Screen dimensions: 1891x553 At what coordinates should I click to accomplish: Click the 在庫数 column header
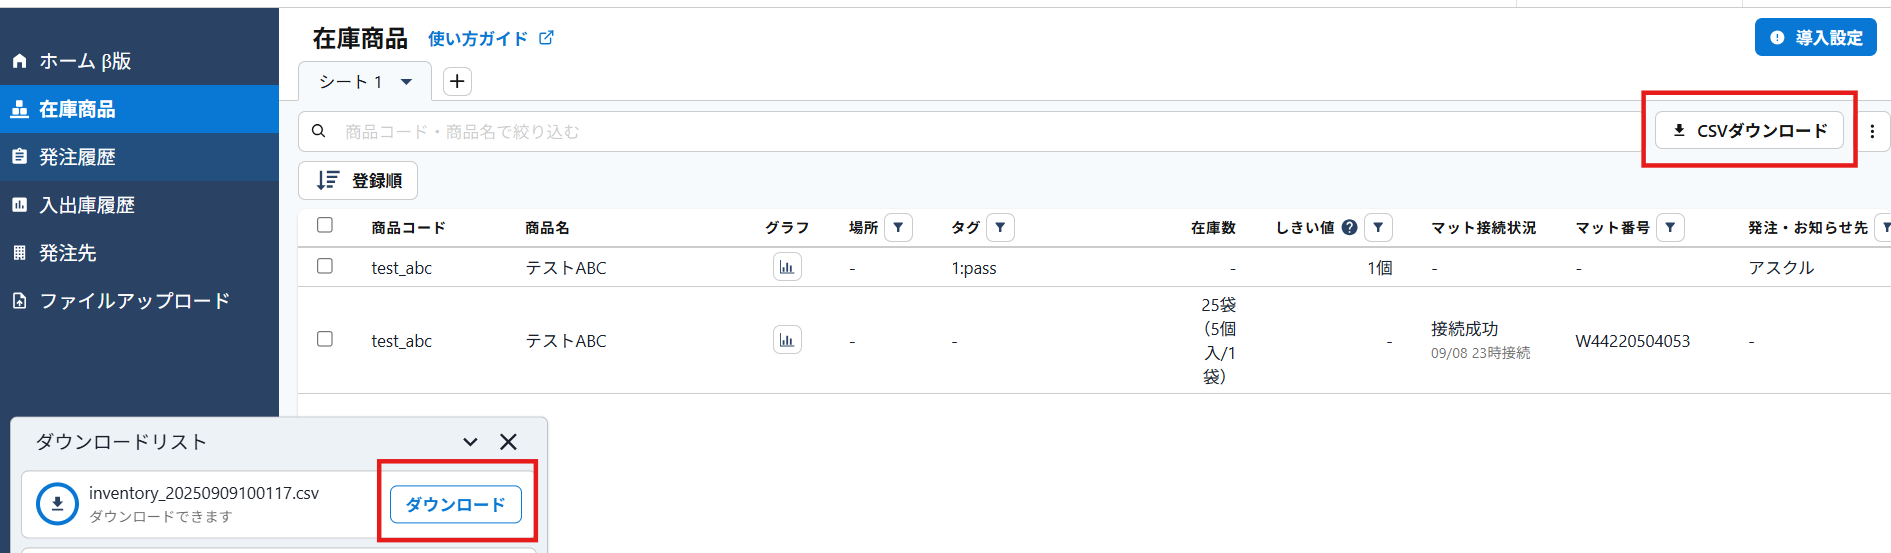click(x=1213, y=228)
